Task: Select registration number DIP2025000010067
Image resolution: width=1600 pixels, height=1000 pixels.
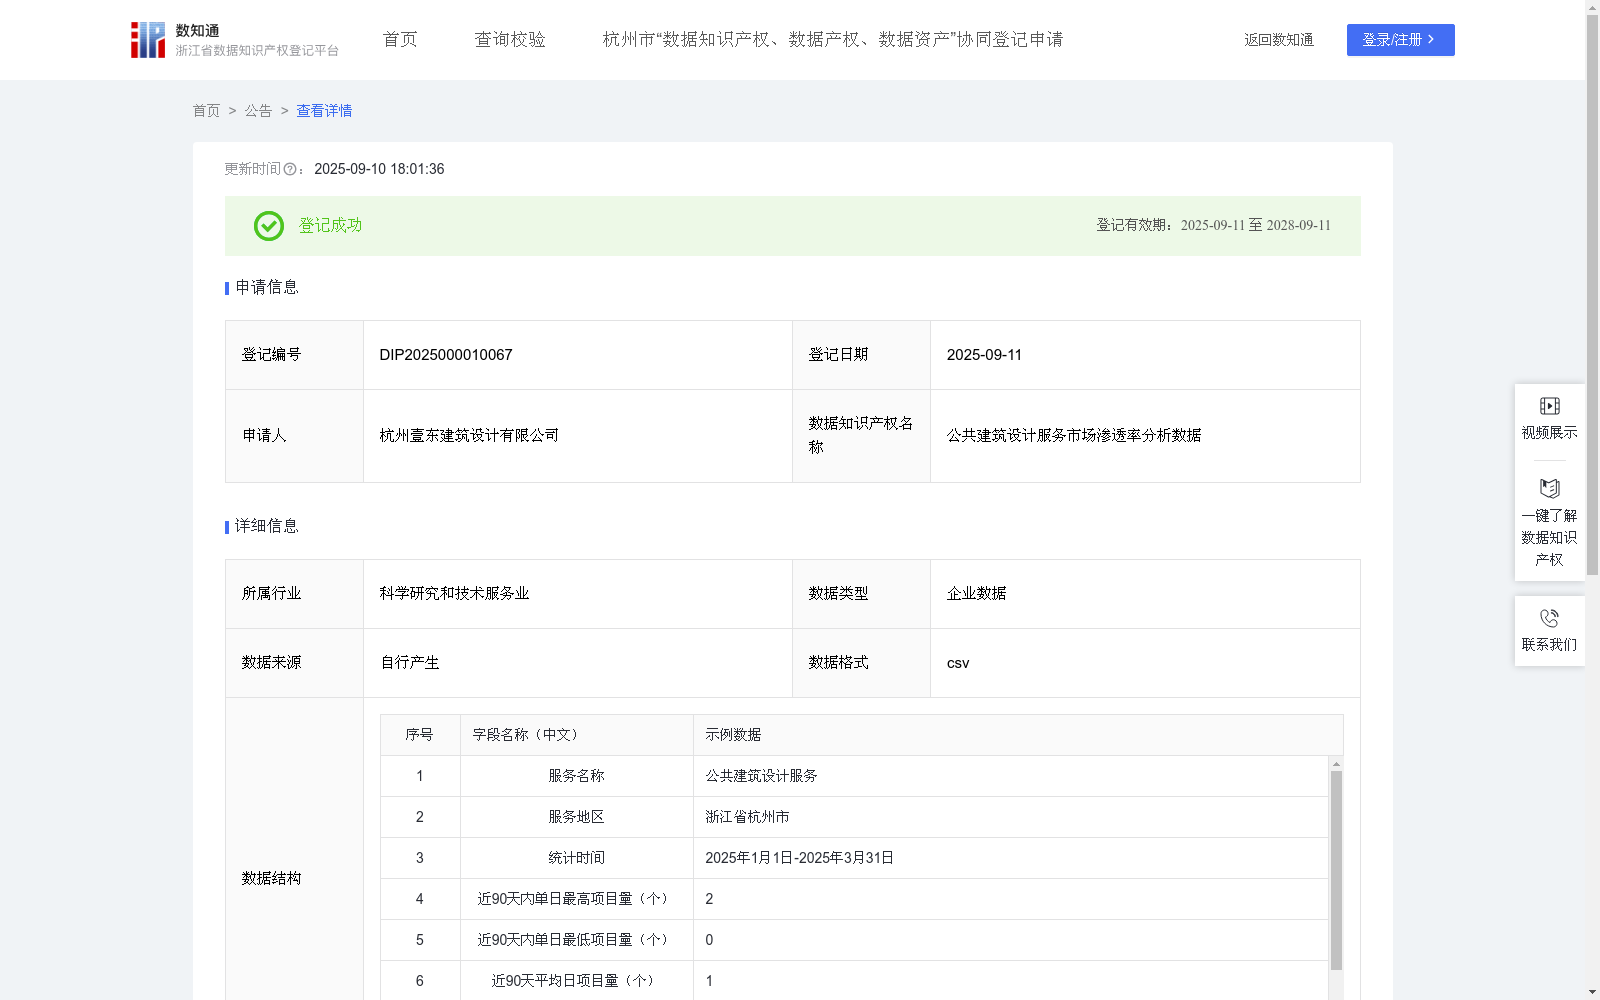Action: click(x=446, y=355)
